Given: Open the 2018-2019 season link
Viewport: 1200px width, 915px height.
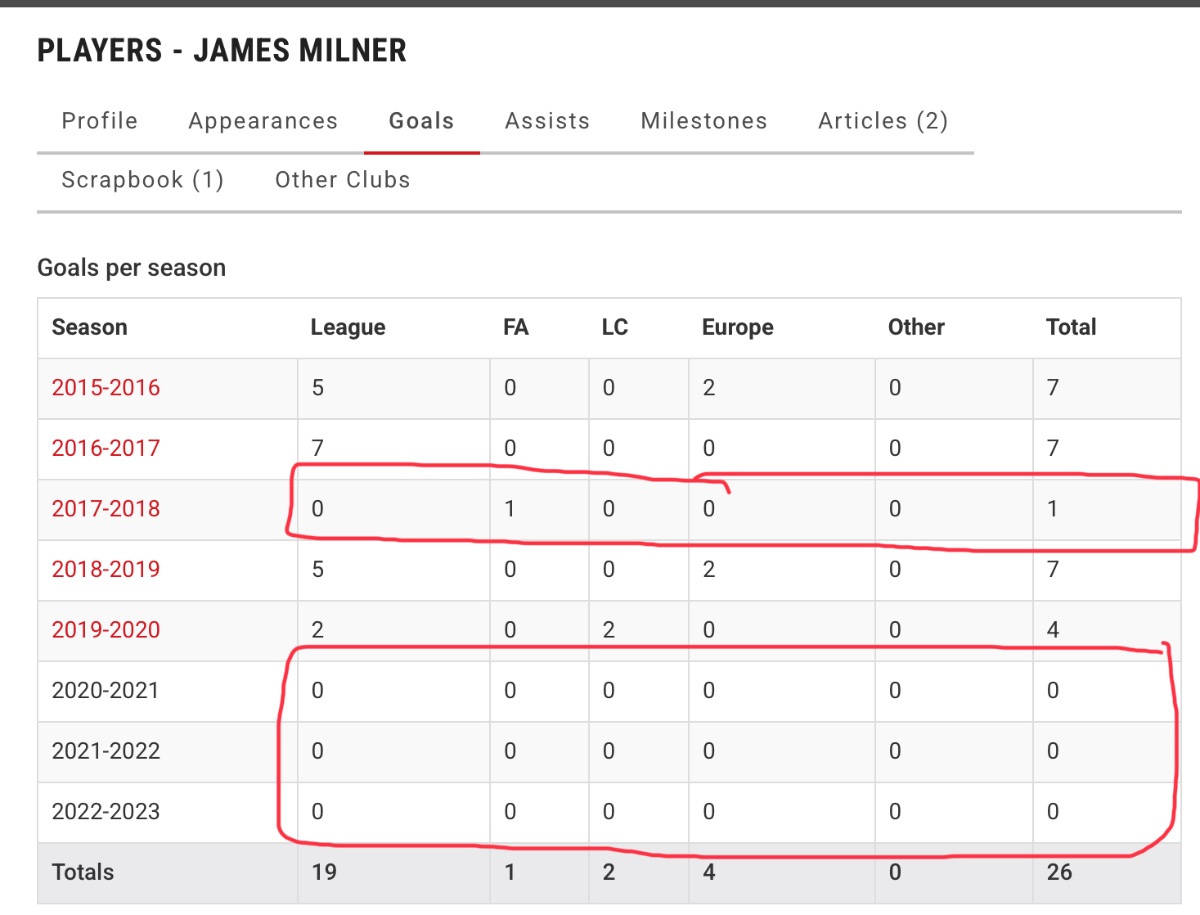Looking at the screenshot, I should point(106,569).
